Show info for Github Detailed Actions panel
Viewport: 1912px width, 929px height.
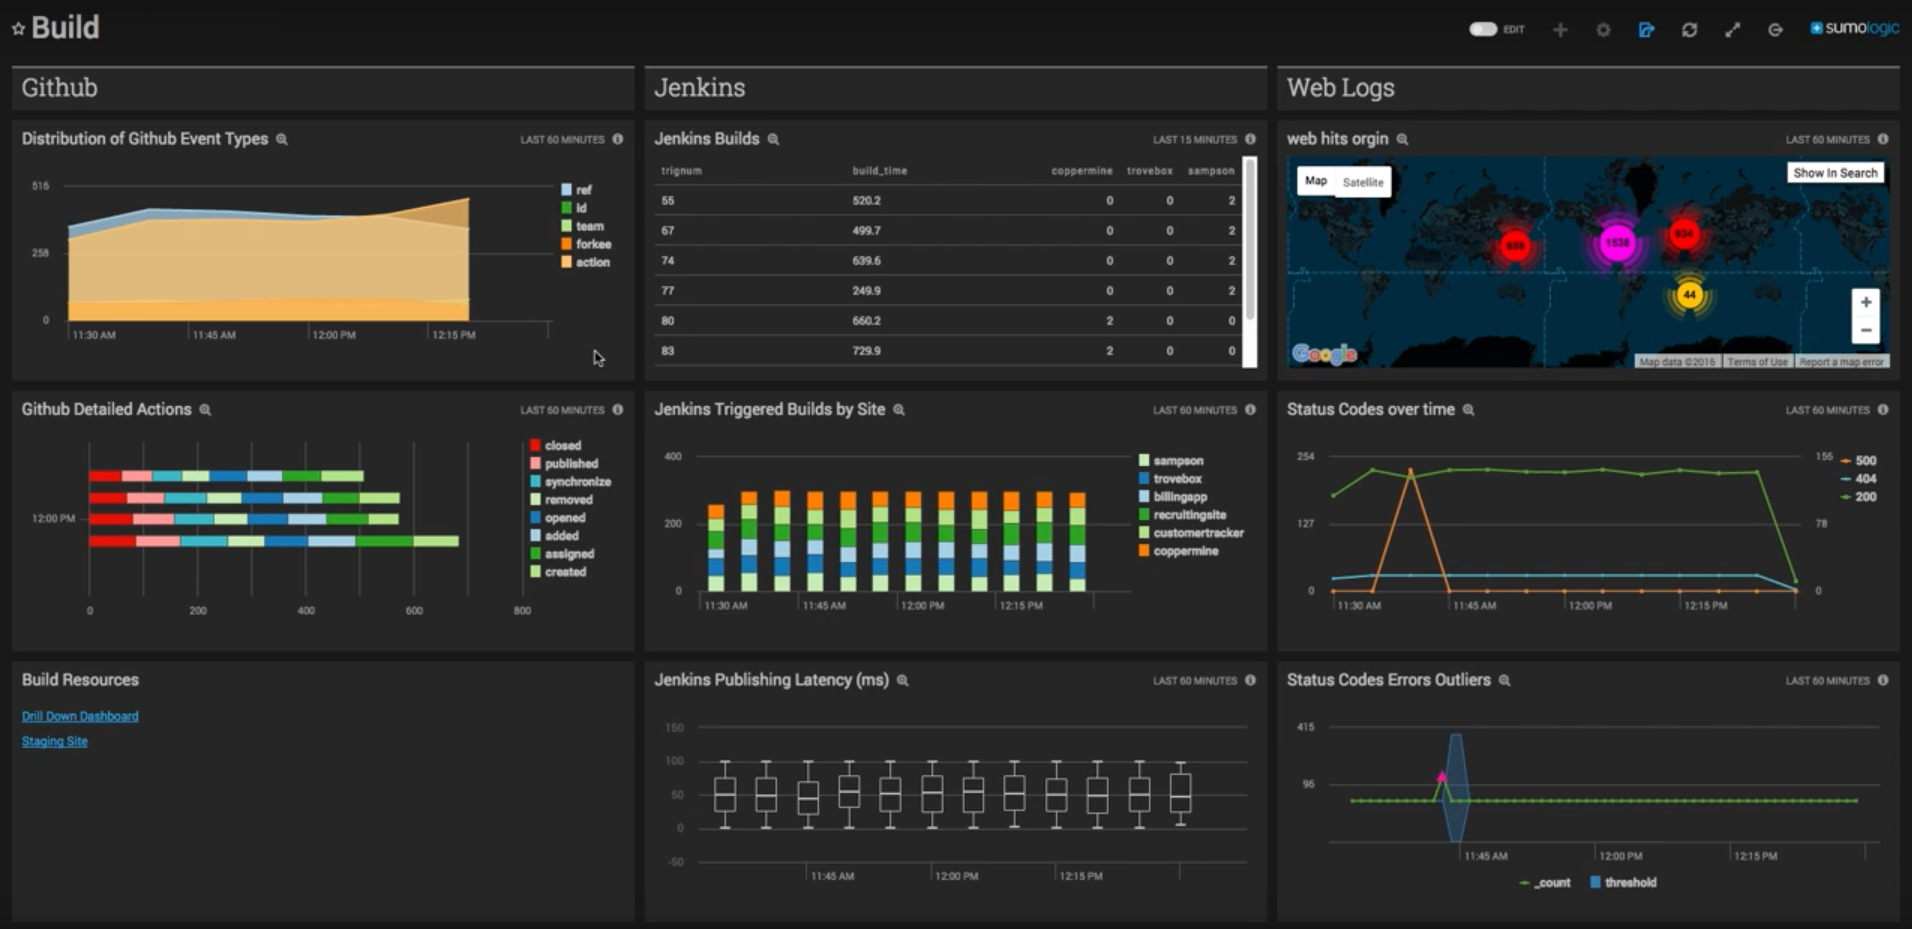point(618,409)
